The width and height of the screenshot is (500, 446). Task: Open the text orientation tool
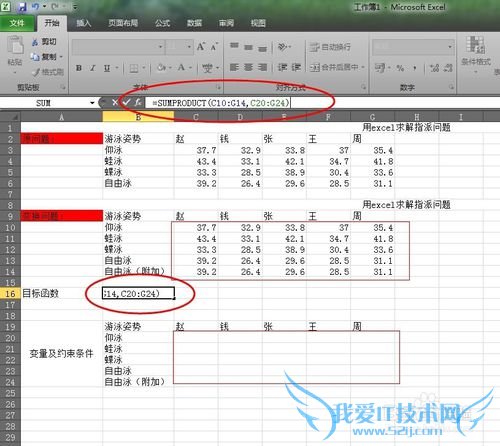tap(283, 47)
